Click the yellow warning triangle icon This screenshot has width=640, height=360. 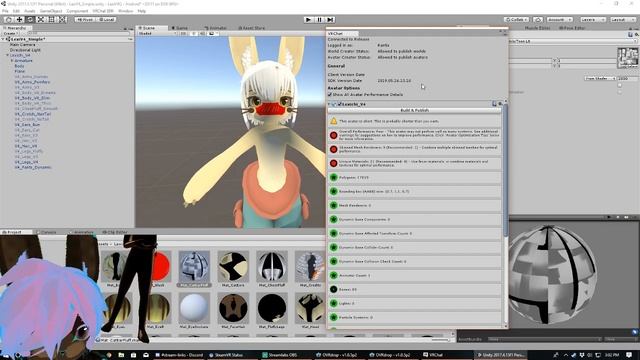click(333, 121)
